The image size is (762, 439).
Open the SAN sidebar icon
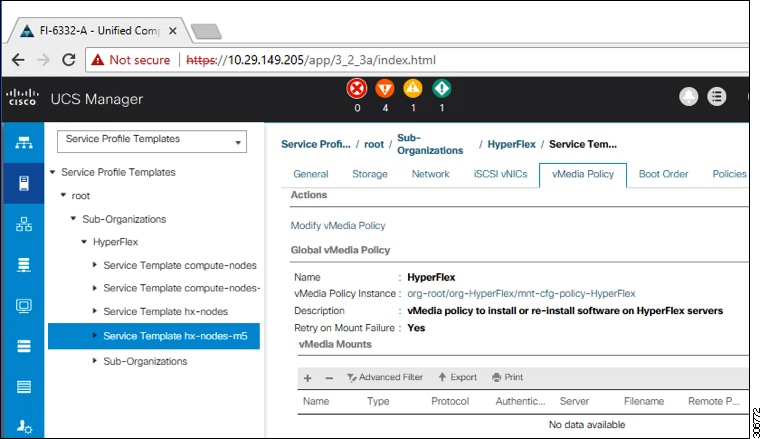23,265
